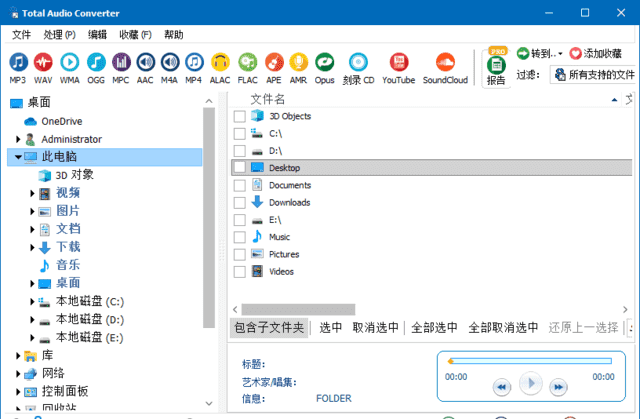Toggle 包含子文件夹 button
The image size is (640, 419).
pyautogui.click(x=269, y=328)
